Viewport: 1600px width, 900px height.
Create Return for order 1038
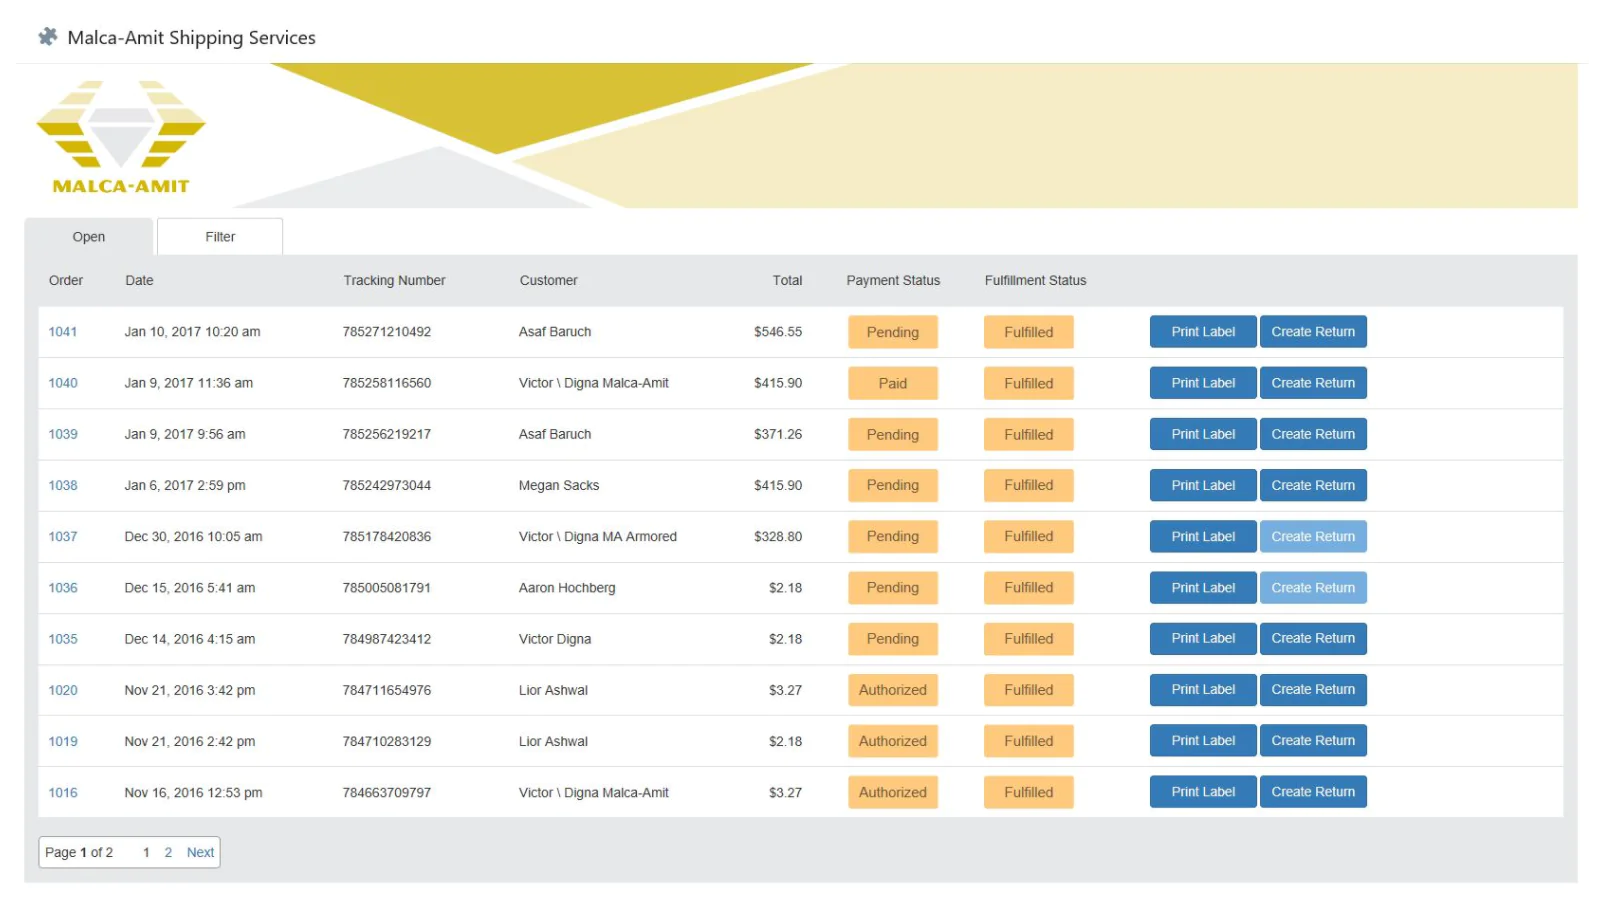pyautogui.click(x=1313, y=485)
